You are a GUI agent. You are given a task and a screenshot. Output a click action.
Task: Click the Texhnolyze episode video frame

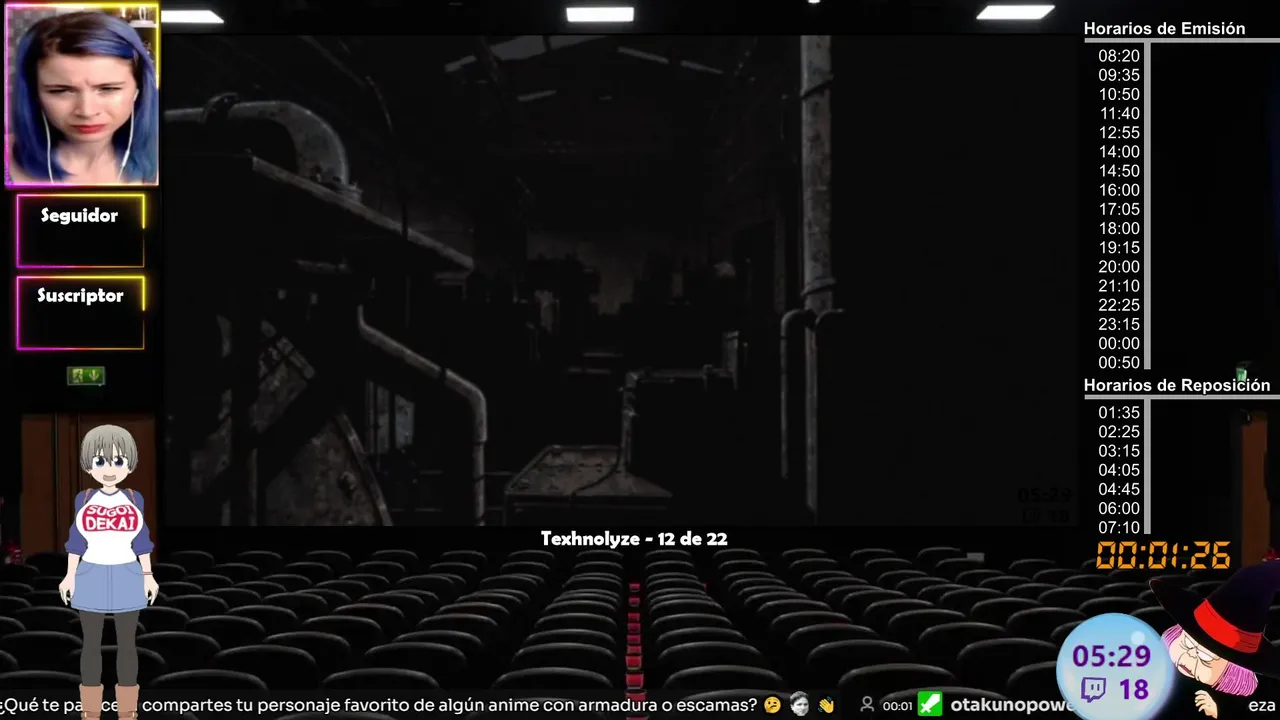(621, 280)
